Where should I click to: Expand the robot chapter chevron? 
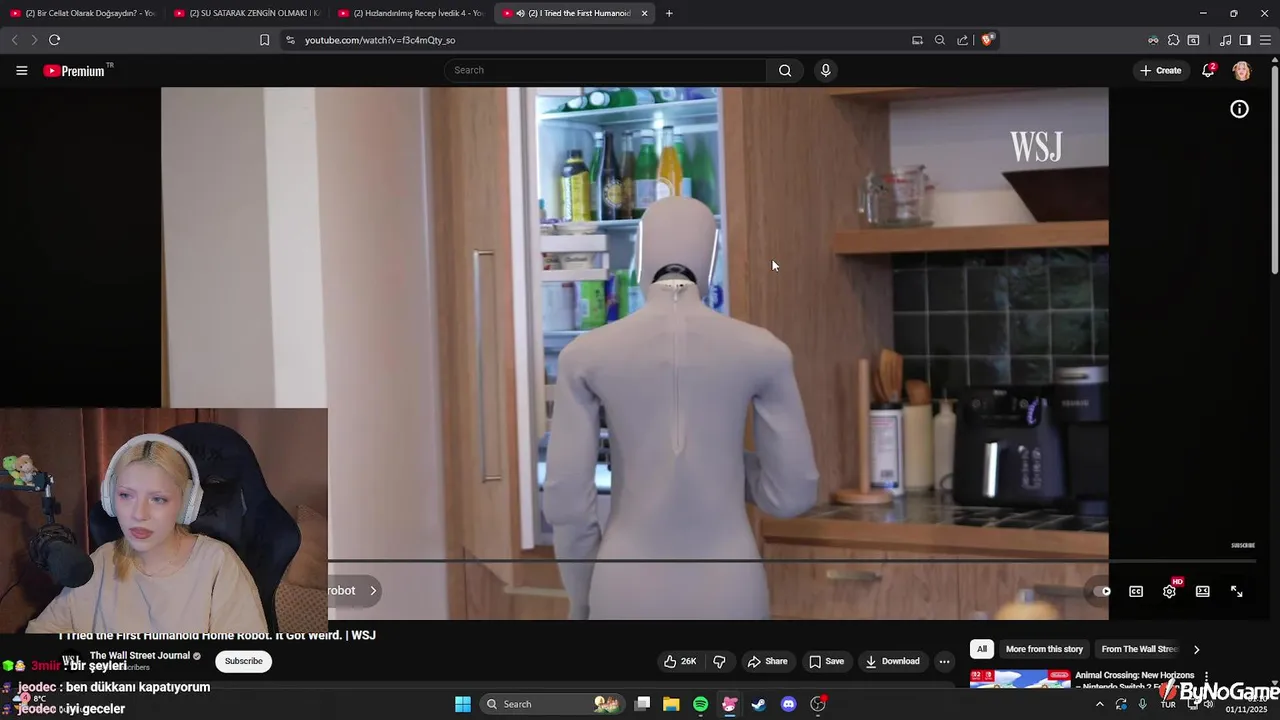[373, 590]
